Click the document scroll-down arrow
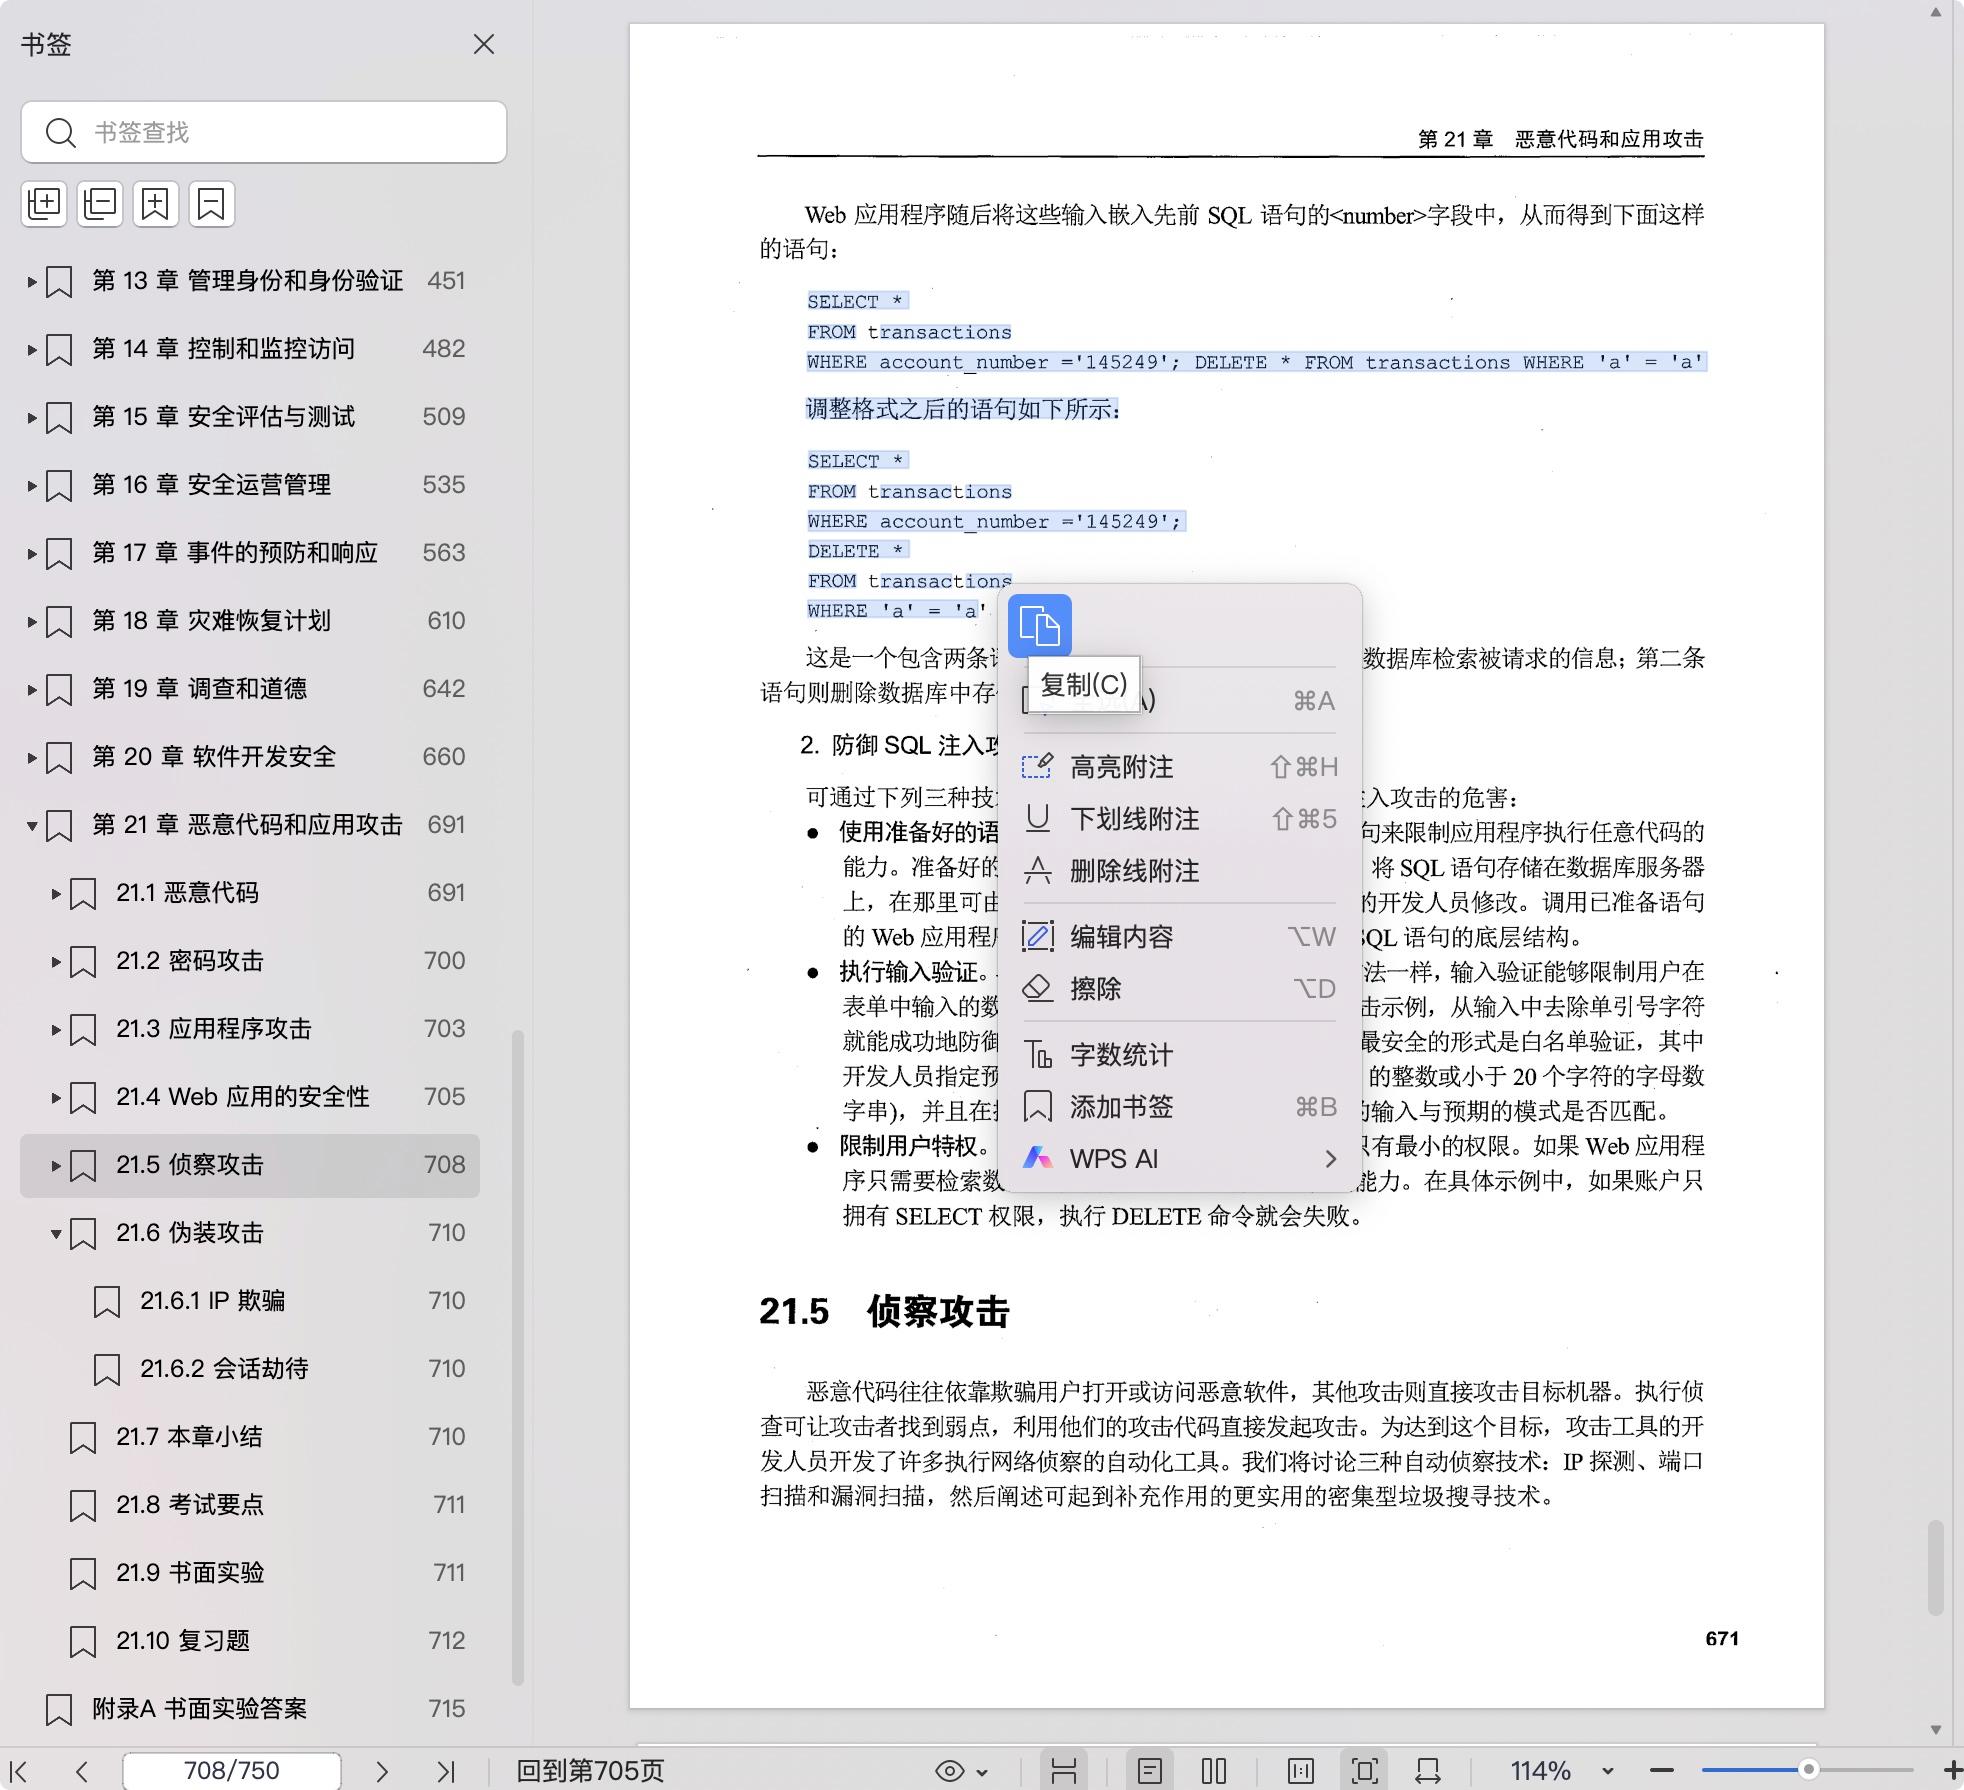The image size is (1964, 1790). coord(1935,1729)
